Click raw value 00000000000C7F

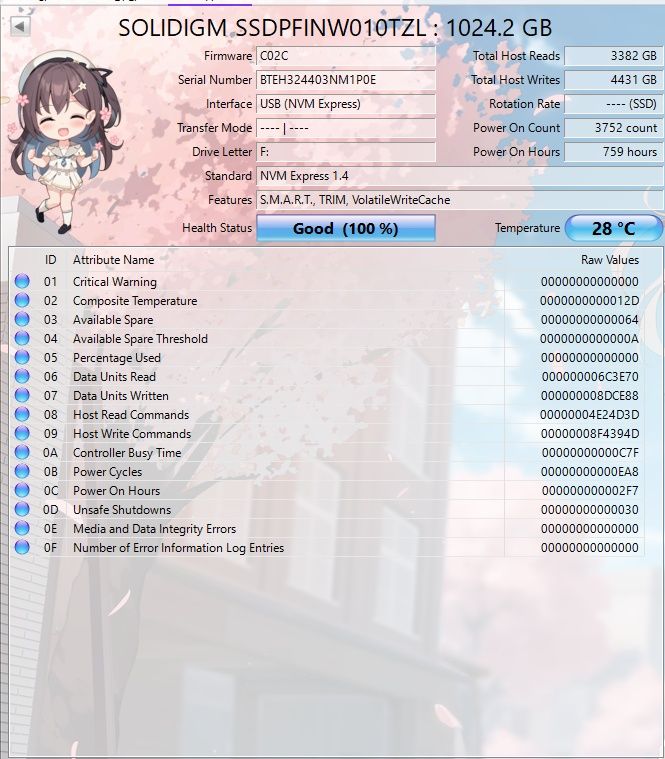pos(590,453)
